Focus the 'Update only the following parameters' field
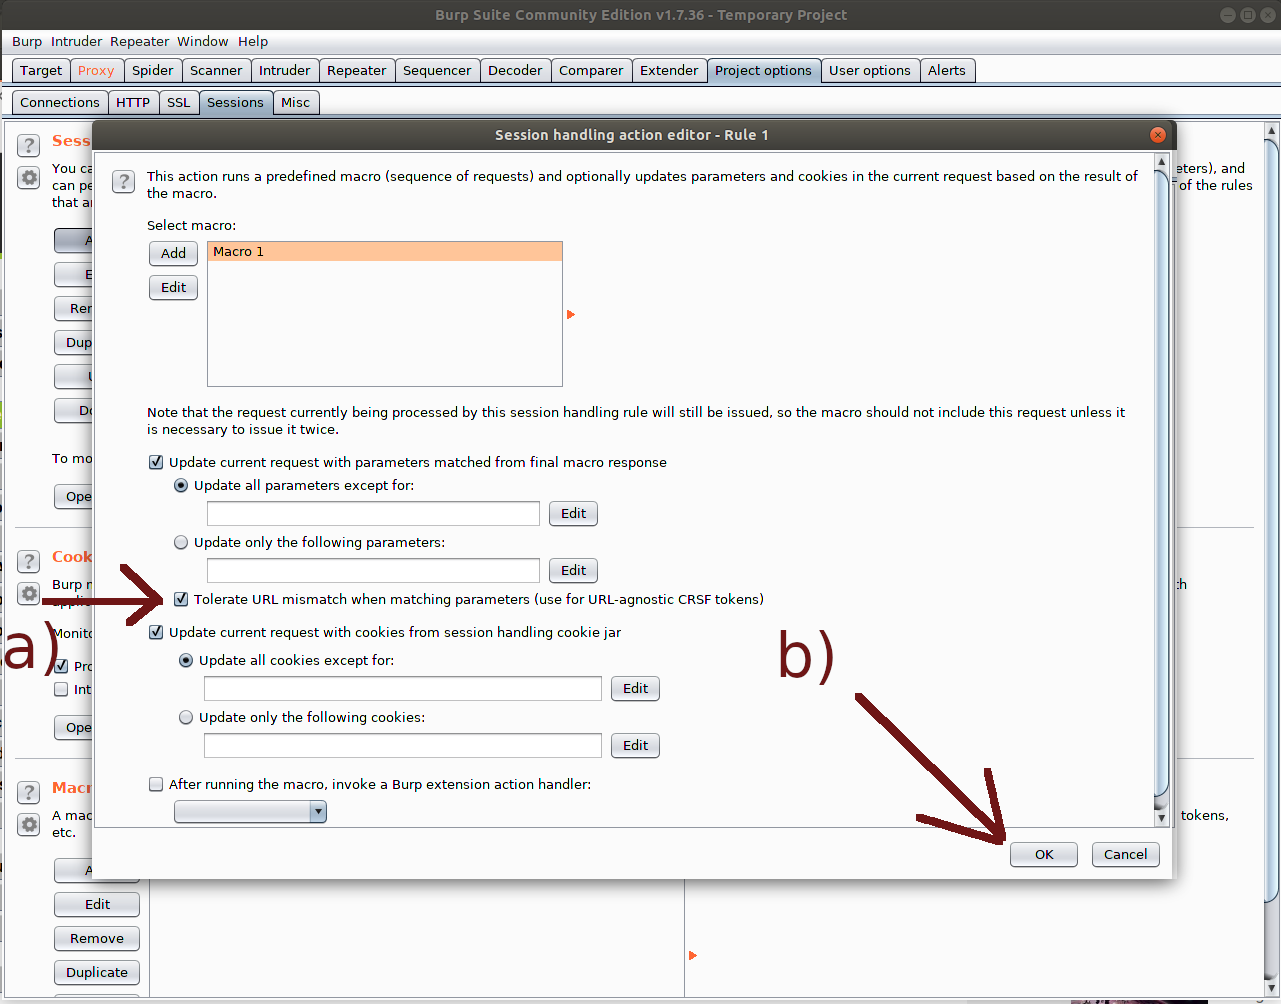The height and width of the screenshot is (1004, 1281). 373,570
